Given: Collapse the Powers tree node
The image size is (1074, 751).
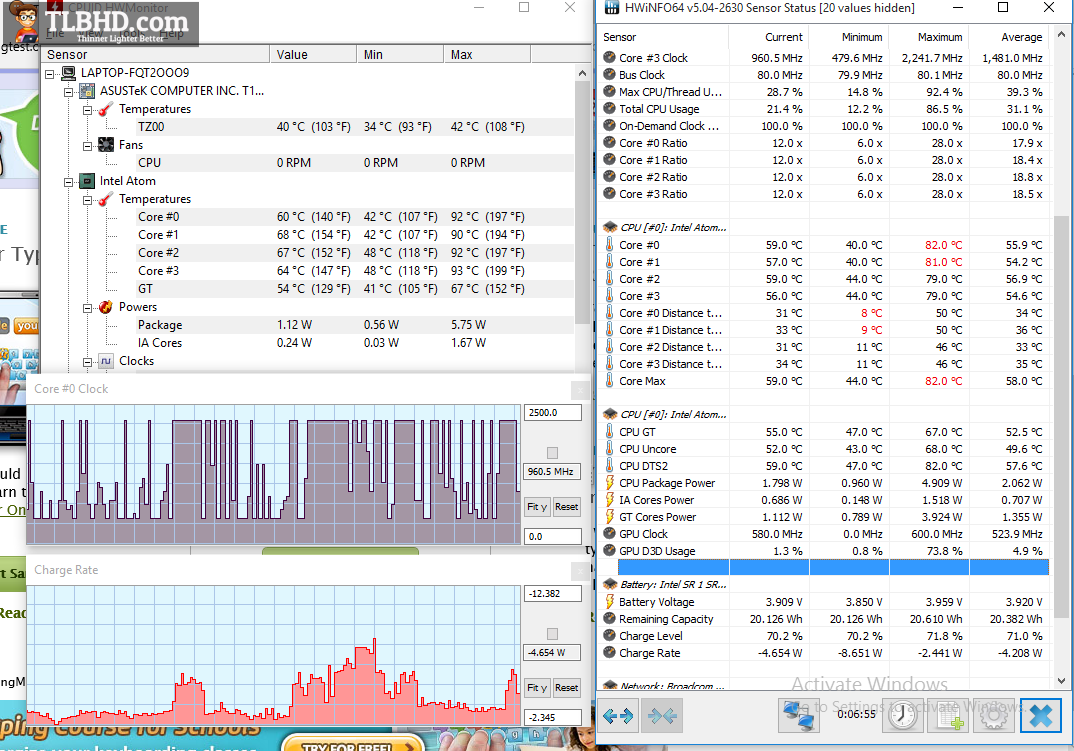Looking at the screenshot, I should 88,308.
